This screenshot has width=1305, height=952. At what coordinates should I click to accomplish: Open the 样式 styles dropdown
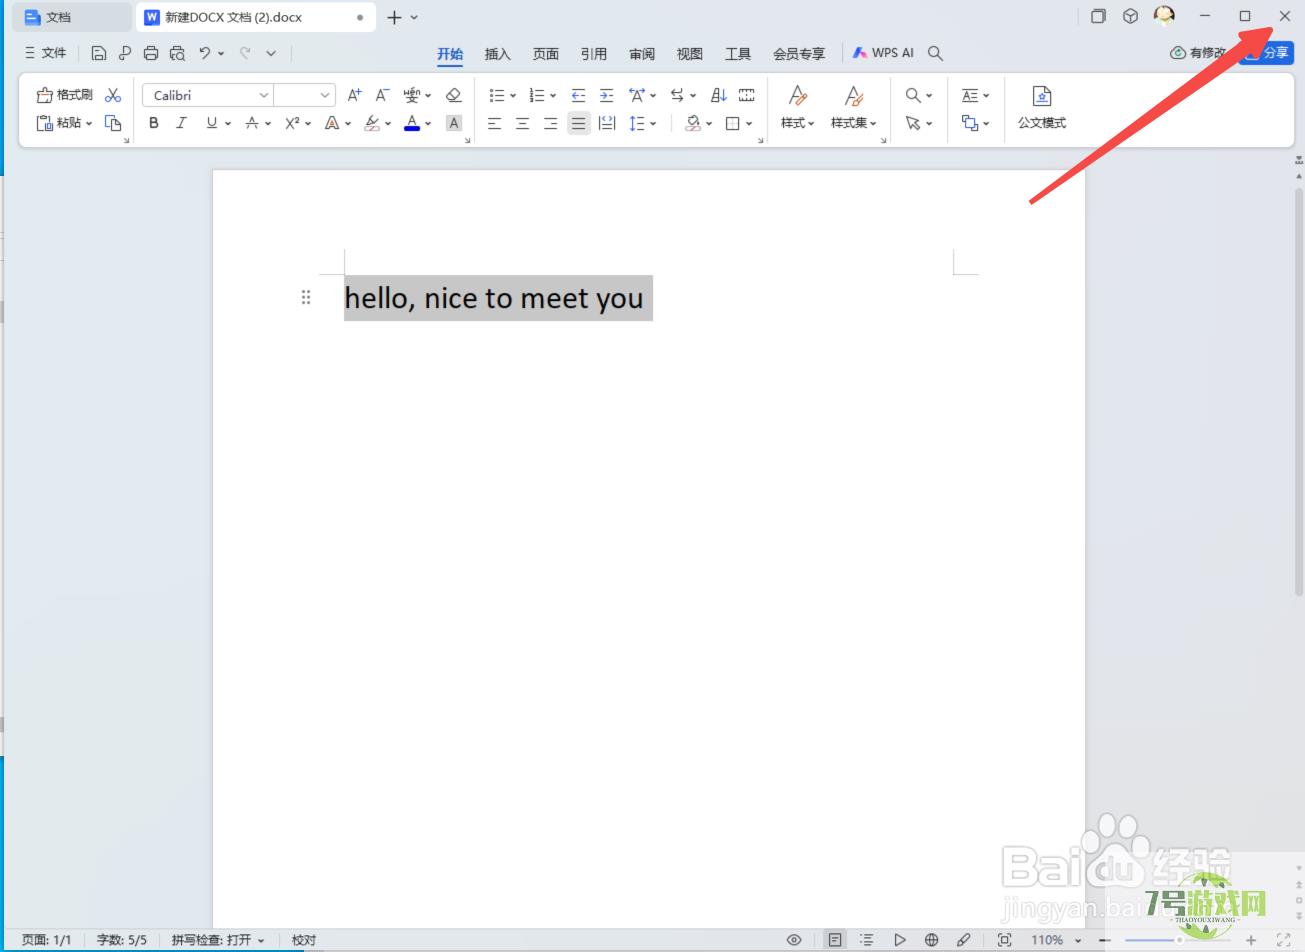pos(798,123)
